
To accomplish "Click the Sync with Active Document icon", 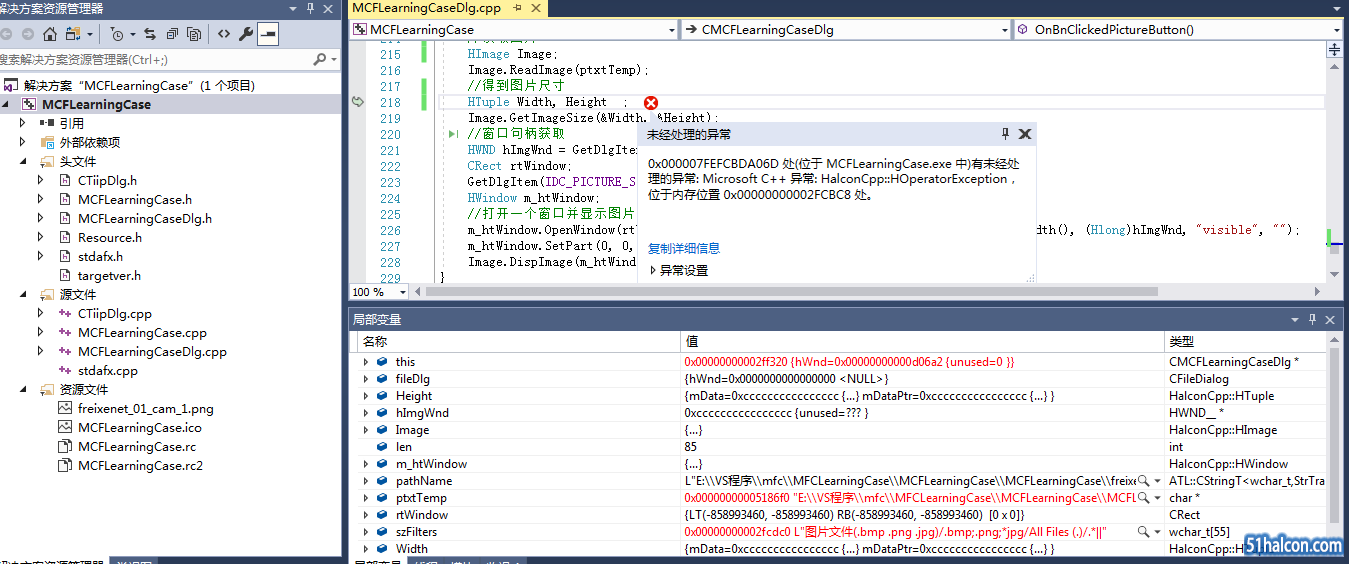I will pyautogui.click(x=150, y=34).
